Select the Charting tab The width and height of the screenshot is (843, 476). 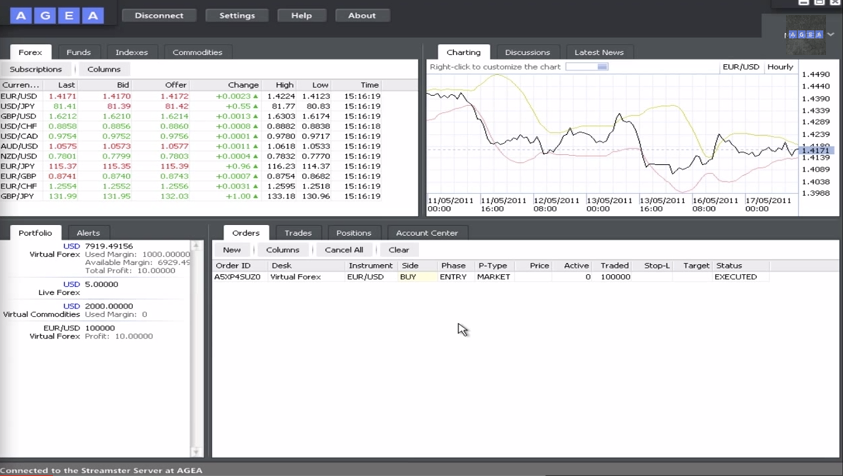point(463,52)
